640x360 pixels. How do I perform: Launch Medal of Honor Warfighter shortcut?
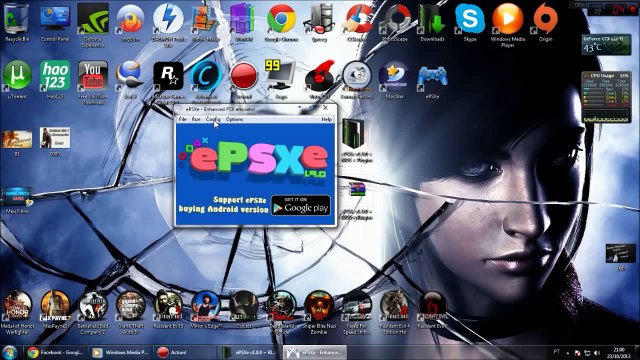point(17,312)
